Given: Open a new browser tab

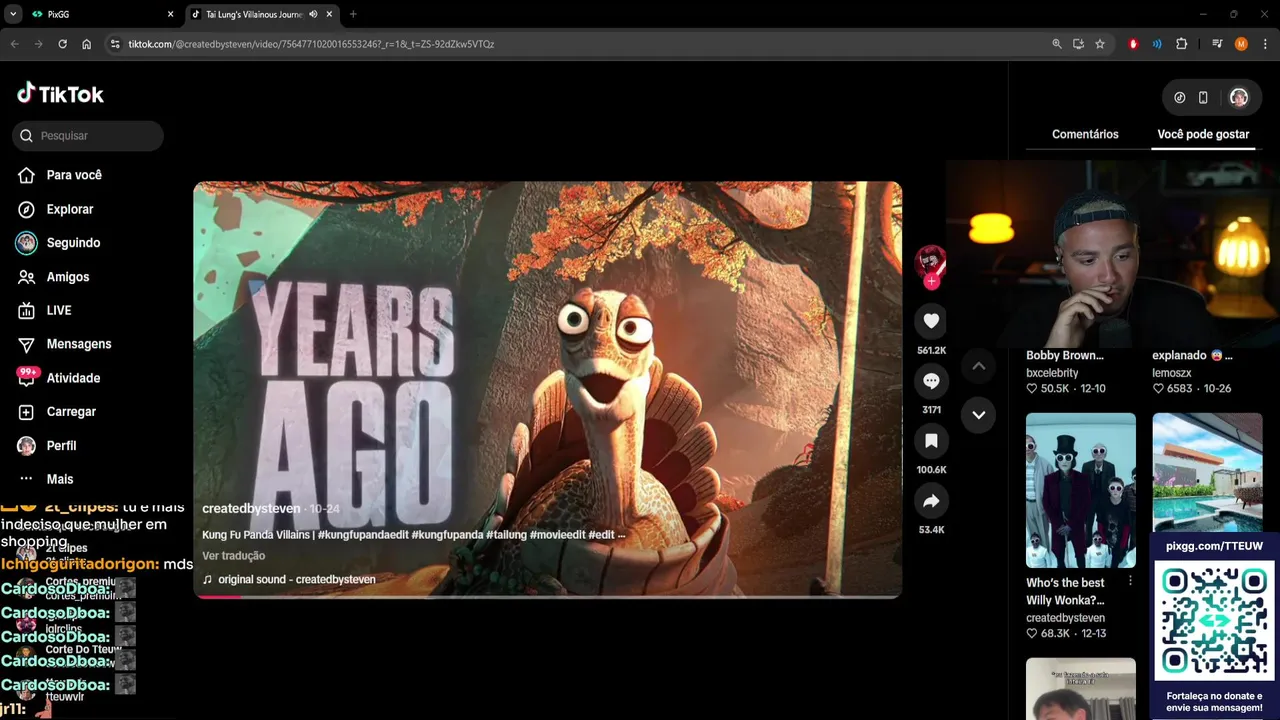Looking at the screenshot, I should tap(353, 15).
